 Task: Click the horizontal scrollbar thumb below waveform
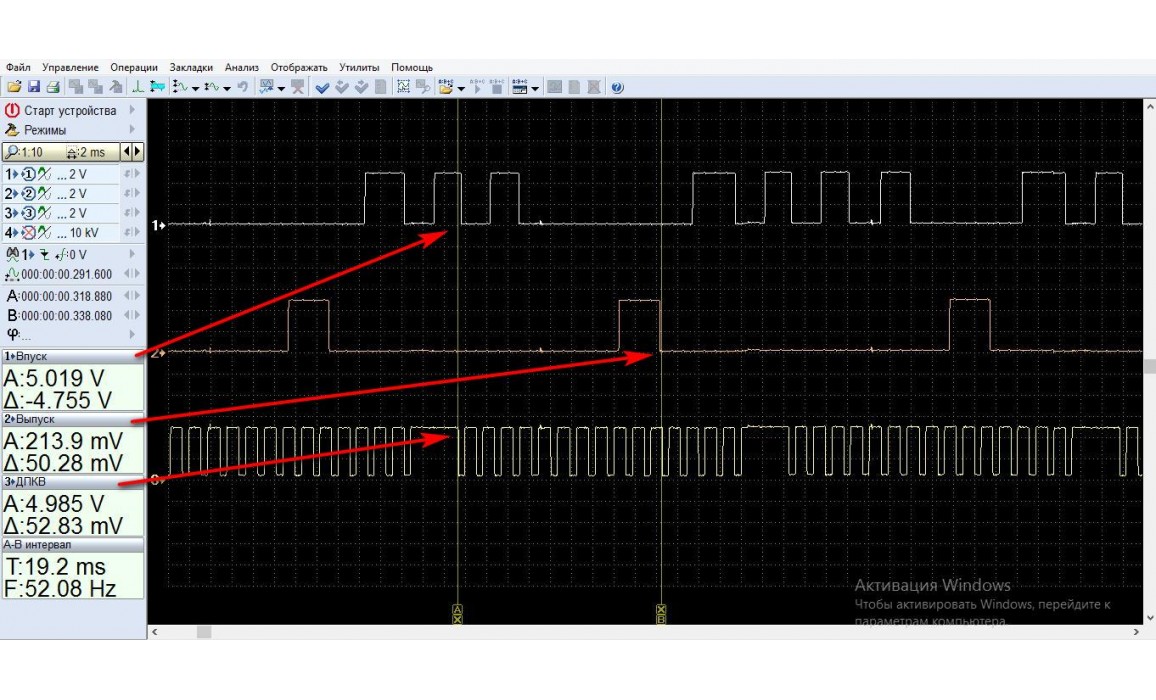click(204, 632)
